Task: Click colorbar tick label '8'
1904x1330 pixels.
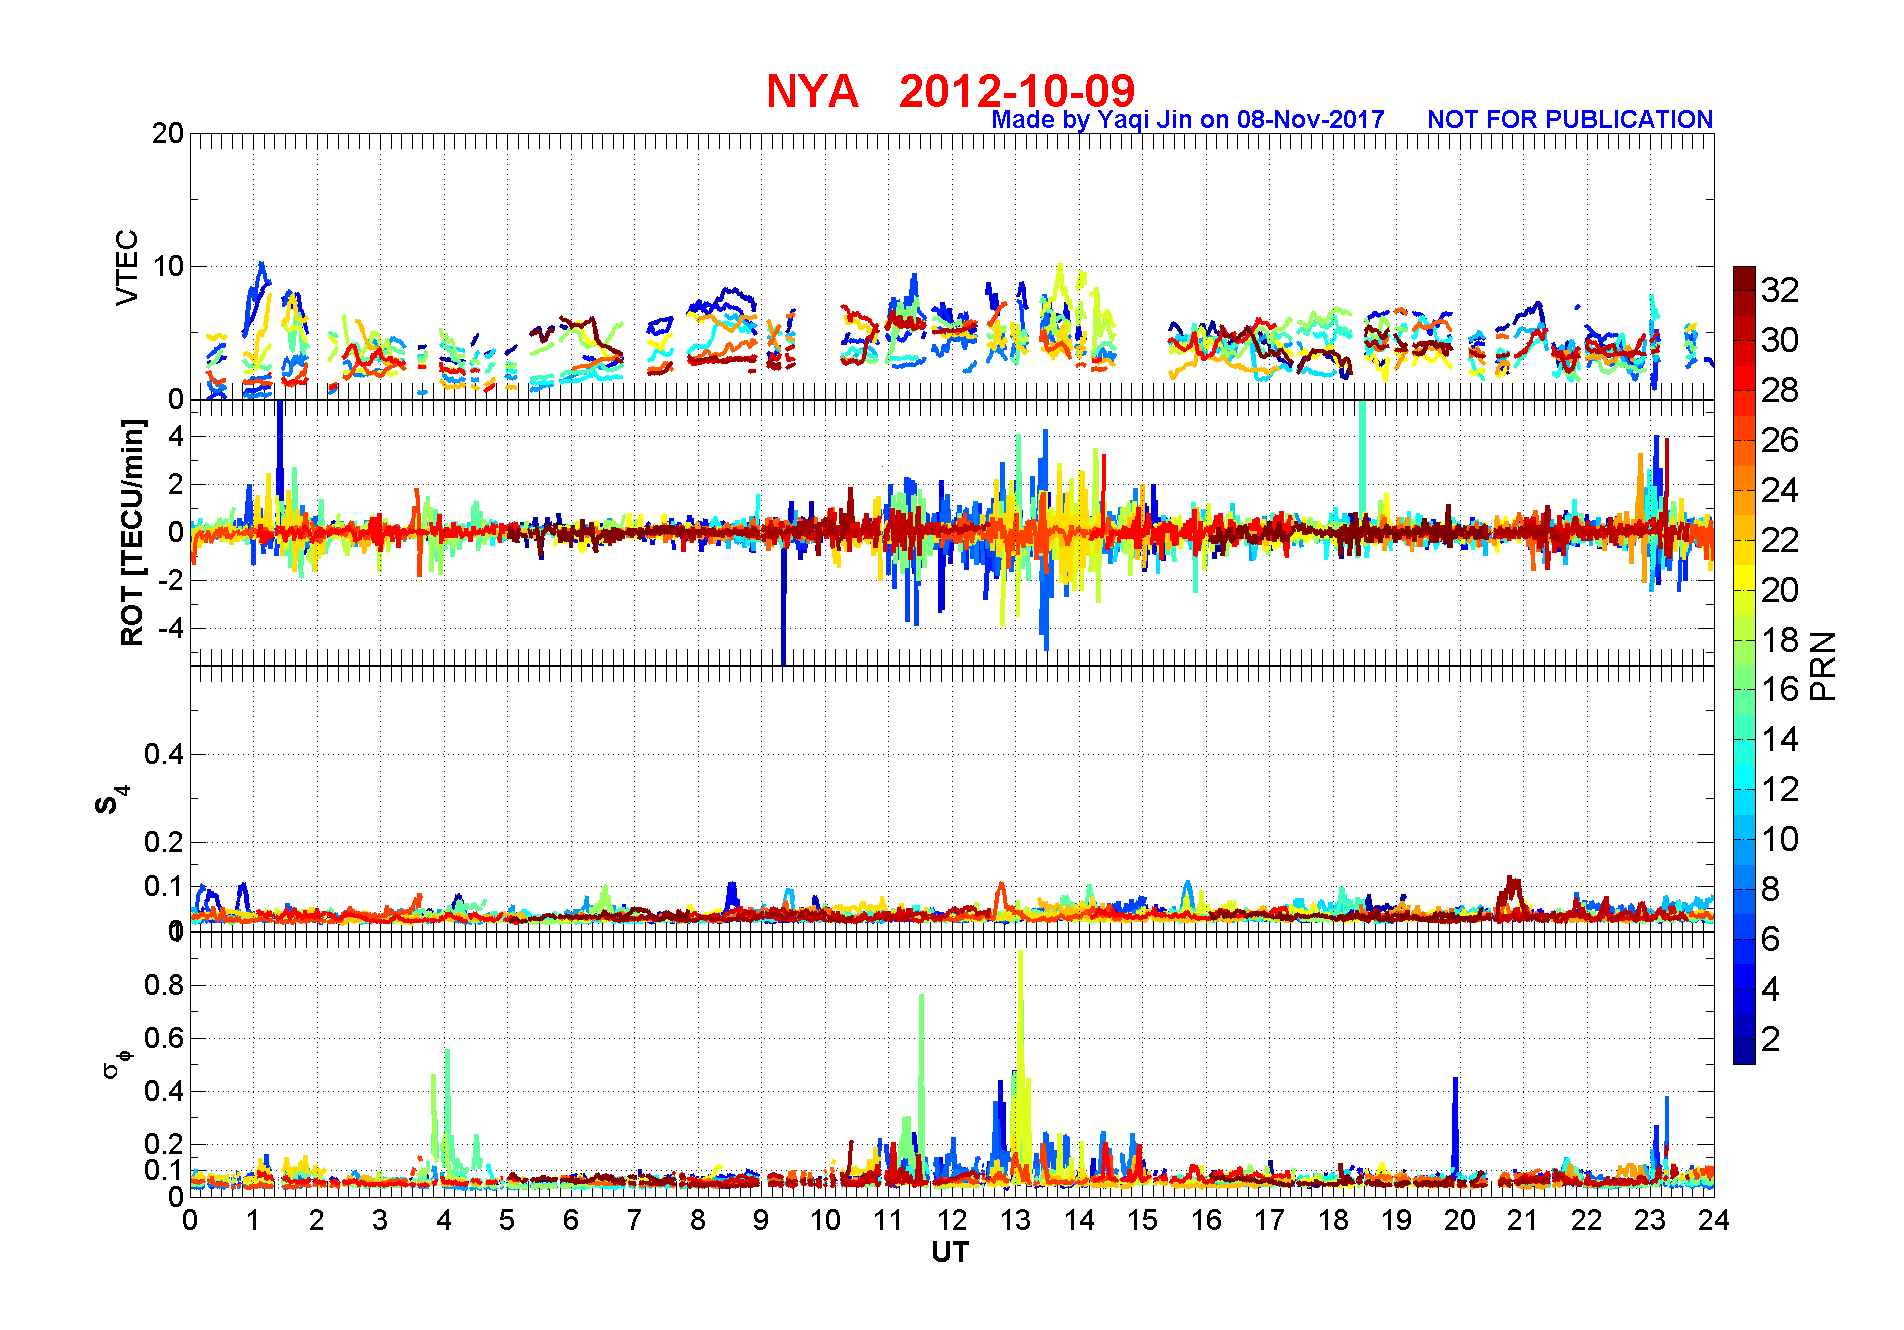Action: coord(1771,889)
